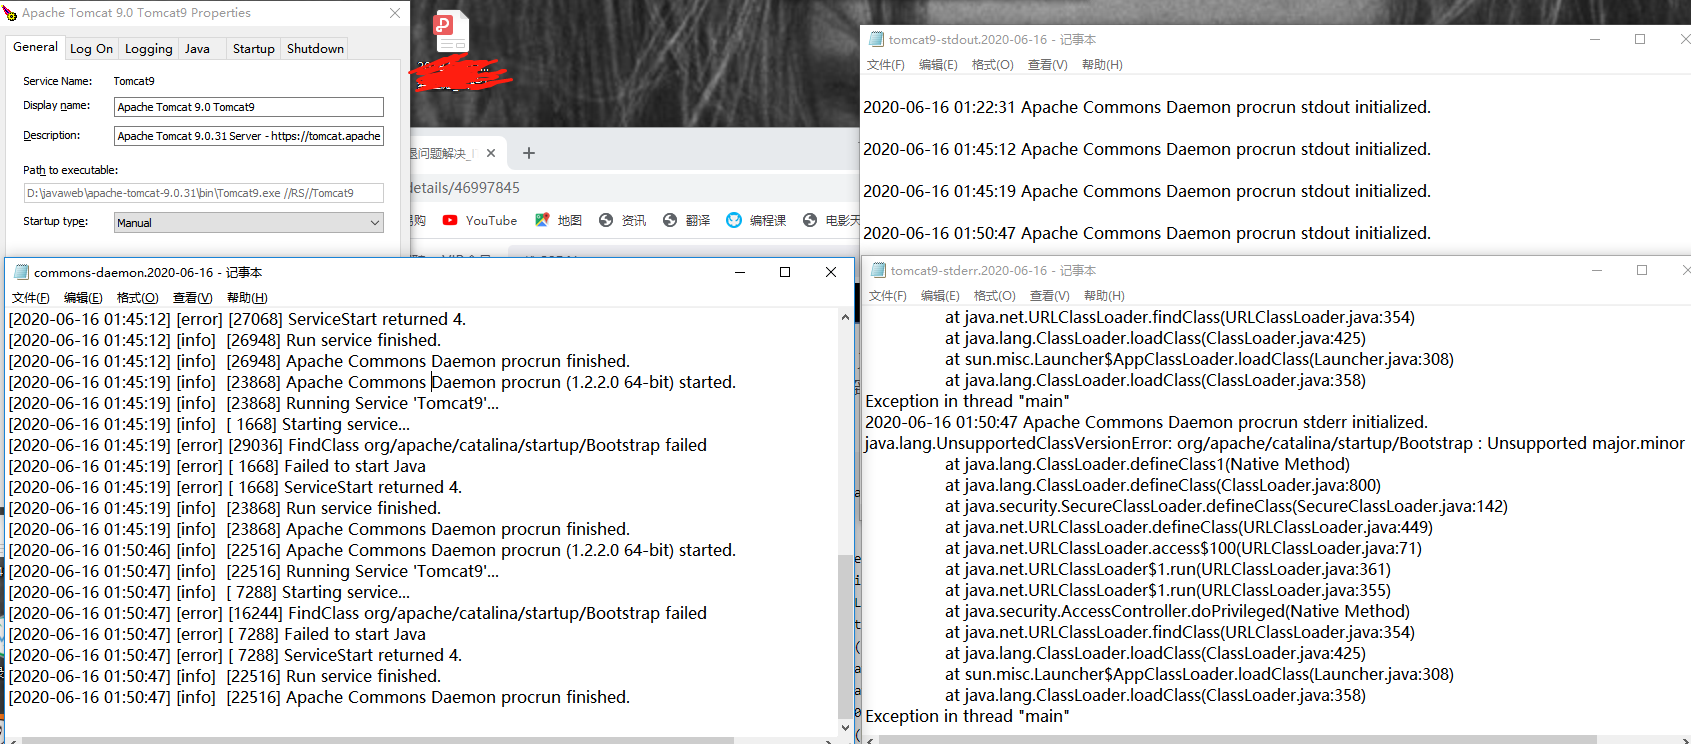
Task: Open 格式(O) menu in commons-daemon Notepad
Action: [x=138, y=297]
